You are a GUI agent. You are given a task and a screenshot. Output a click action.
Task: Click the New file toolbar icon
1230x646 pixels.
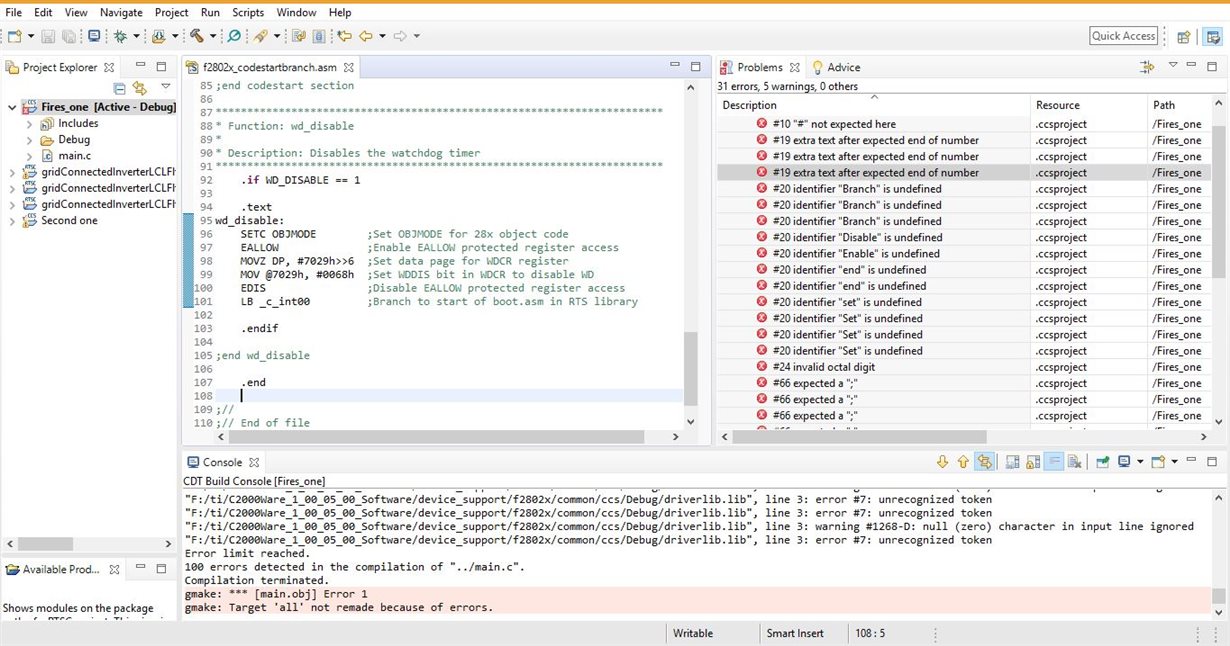(x=13, y=36)
